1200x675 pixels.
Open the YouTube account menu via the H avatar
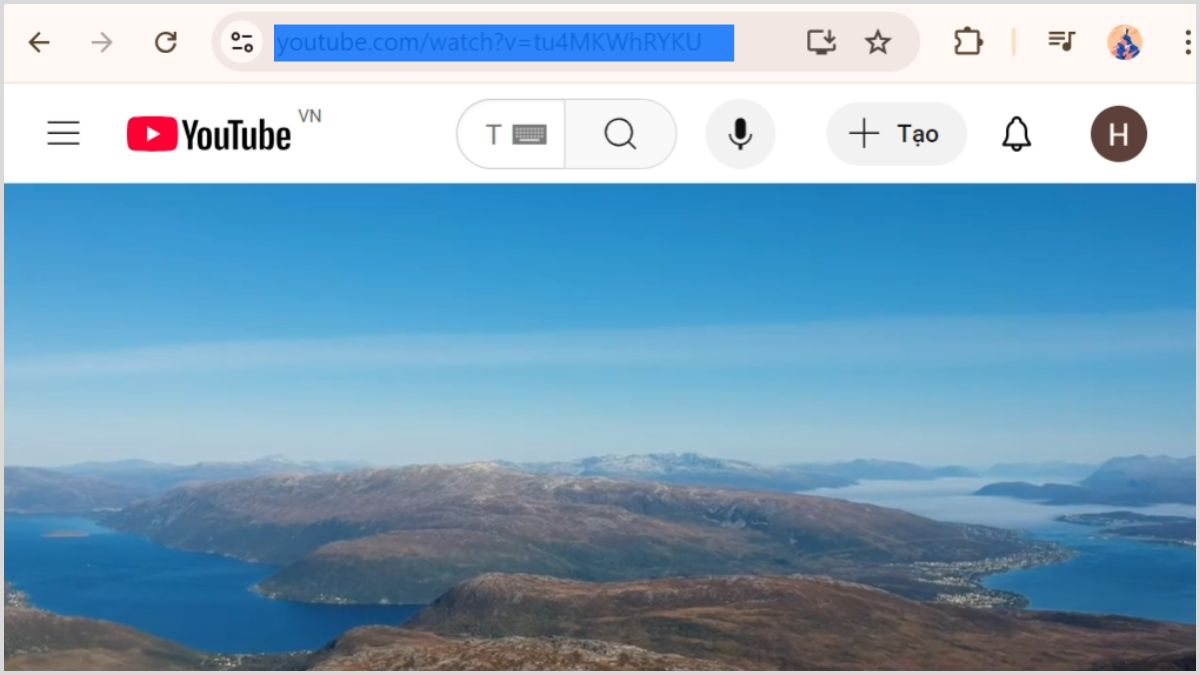point(1118,133)
